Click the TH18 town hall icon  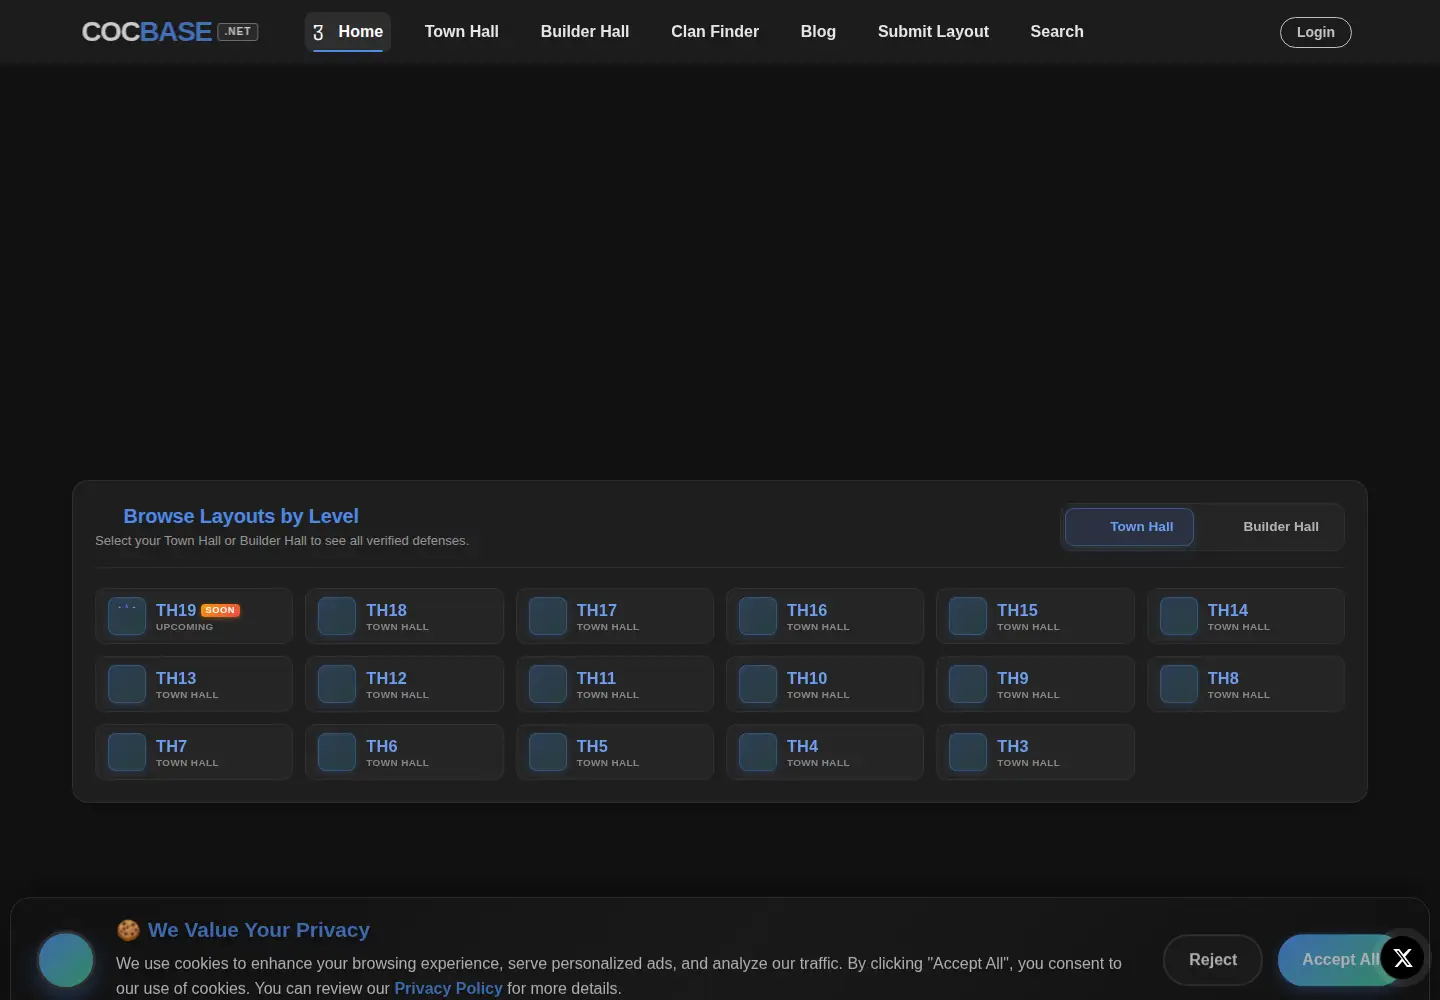[337, 616]
